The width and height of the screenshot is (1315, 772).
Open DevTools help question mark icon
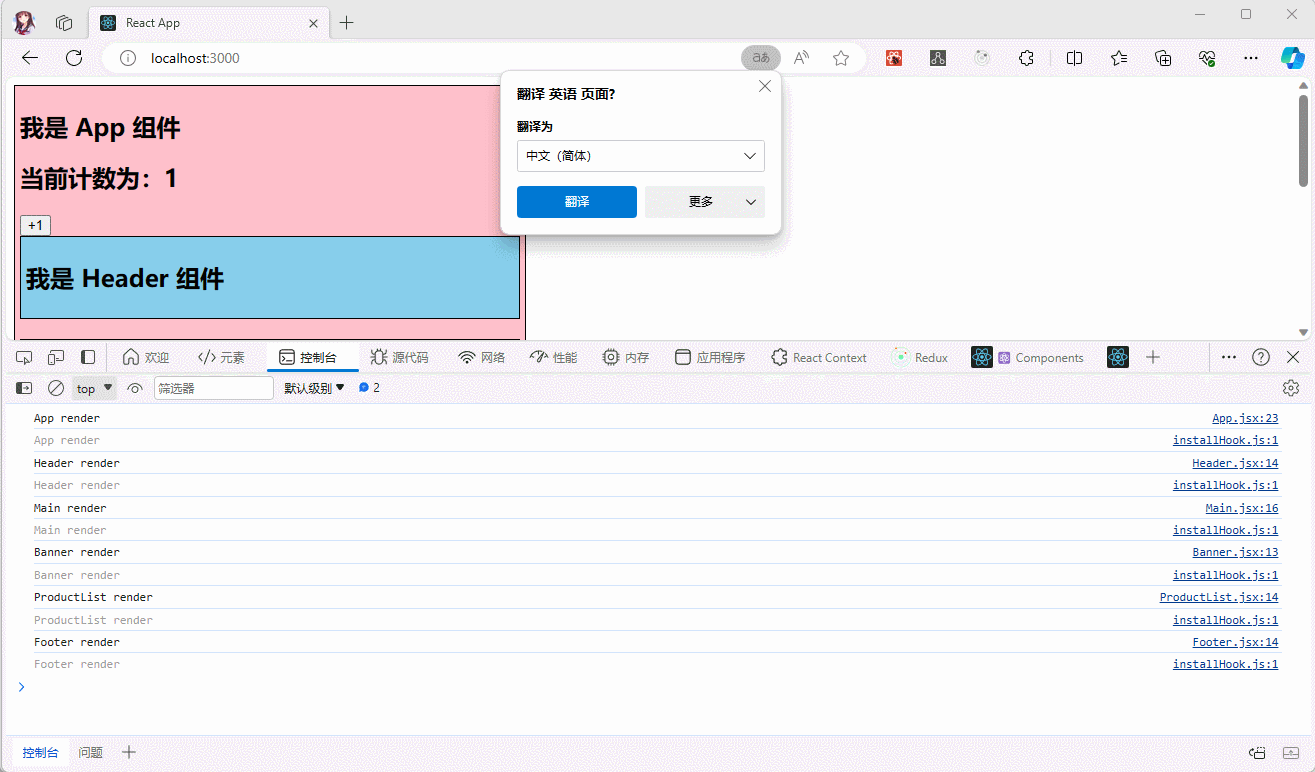point(1261,357)
